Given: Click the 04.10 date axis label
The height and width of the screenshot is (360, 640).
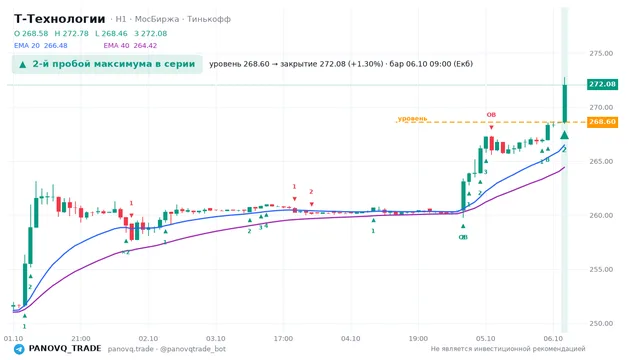Looking at the screenshot, I should 351,338.
